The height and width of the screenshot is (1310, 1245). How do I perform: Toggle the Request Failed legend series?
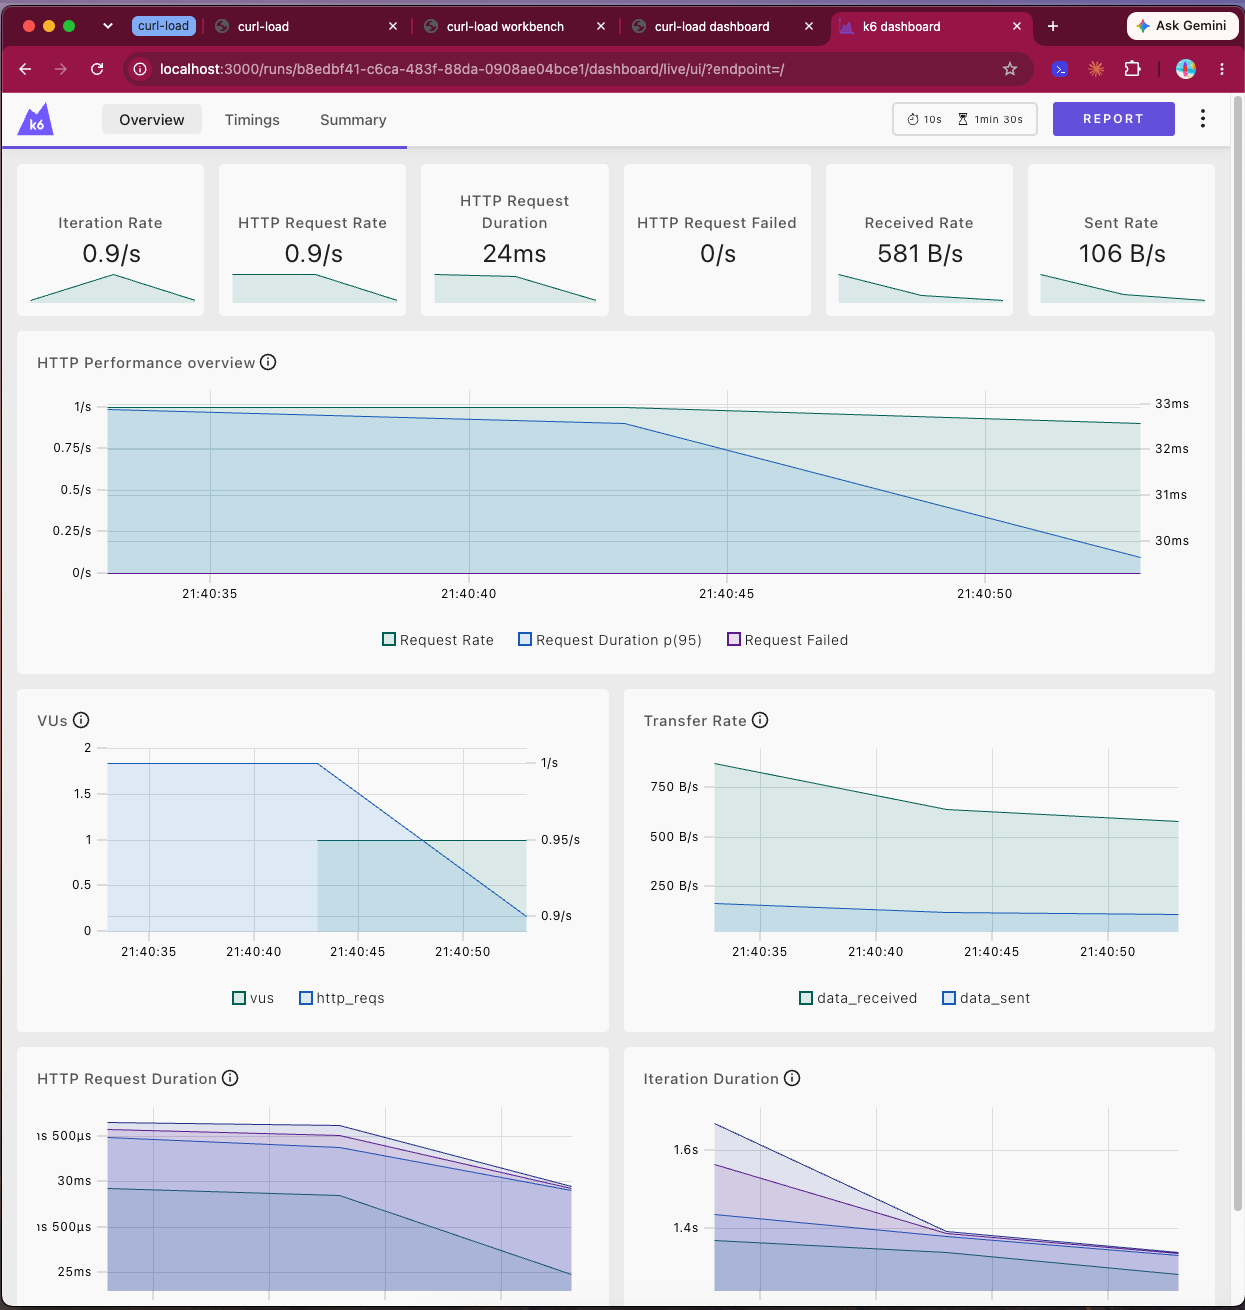[788, 640]
